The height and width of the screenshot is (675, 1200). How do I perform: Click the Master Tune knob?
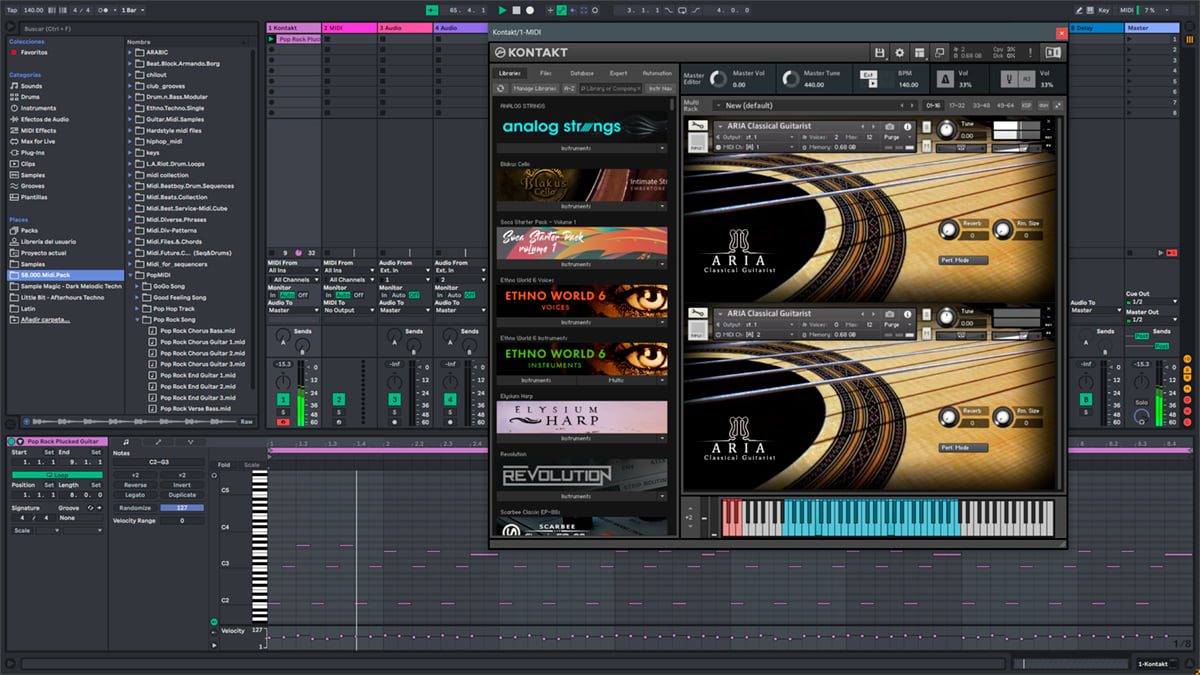pyautogui.click(x=790, y=78)
